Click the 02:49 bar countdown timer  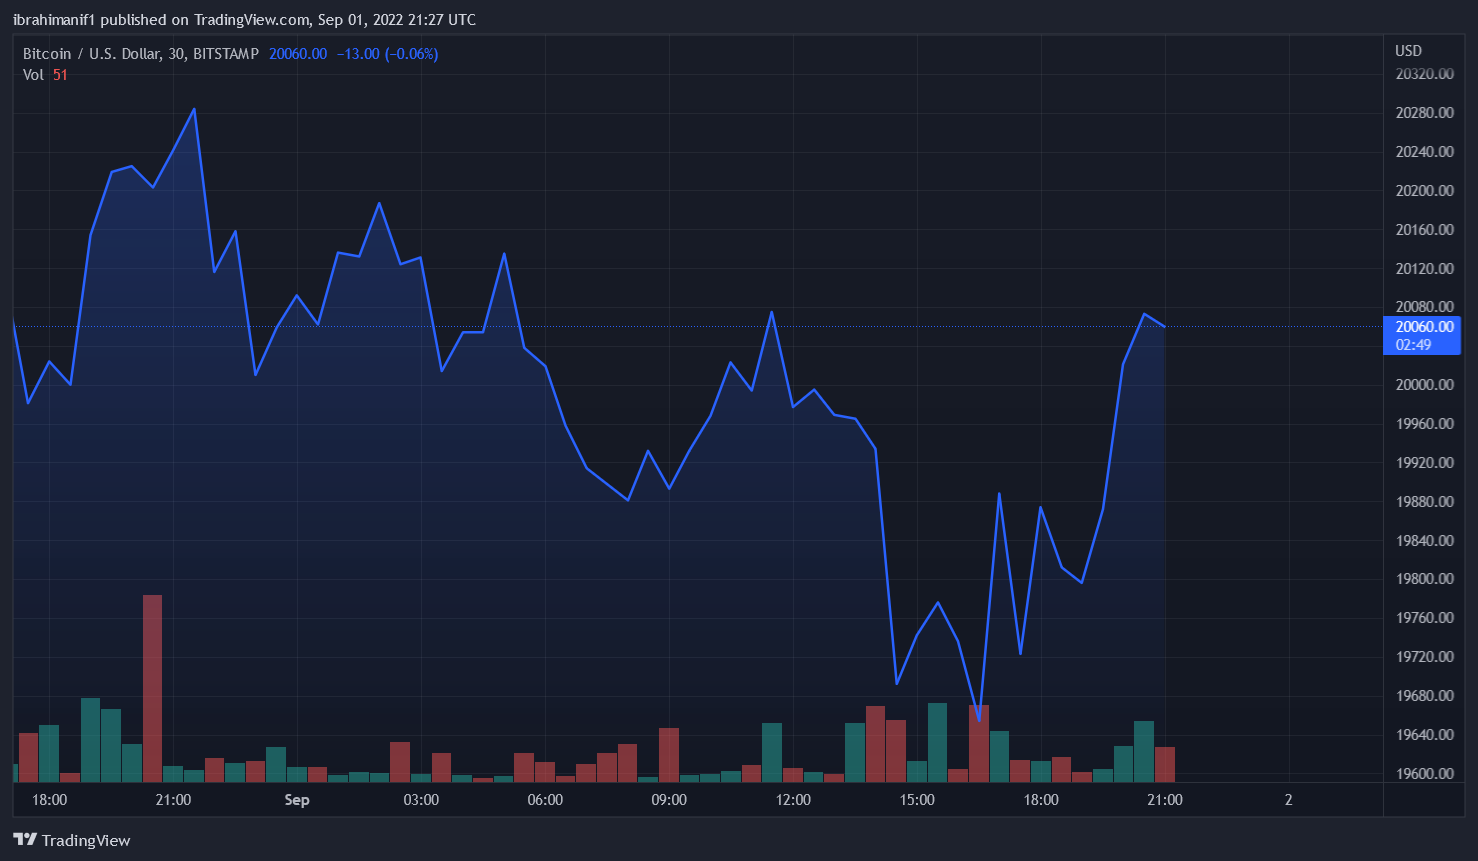(1413, 345)
